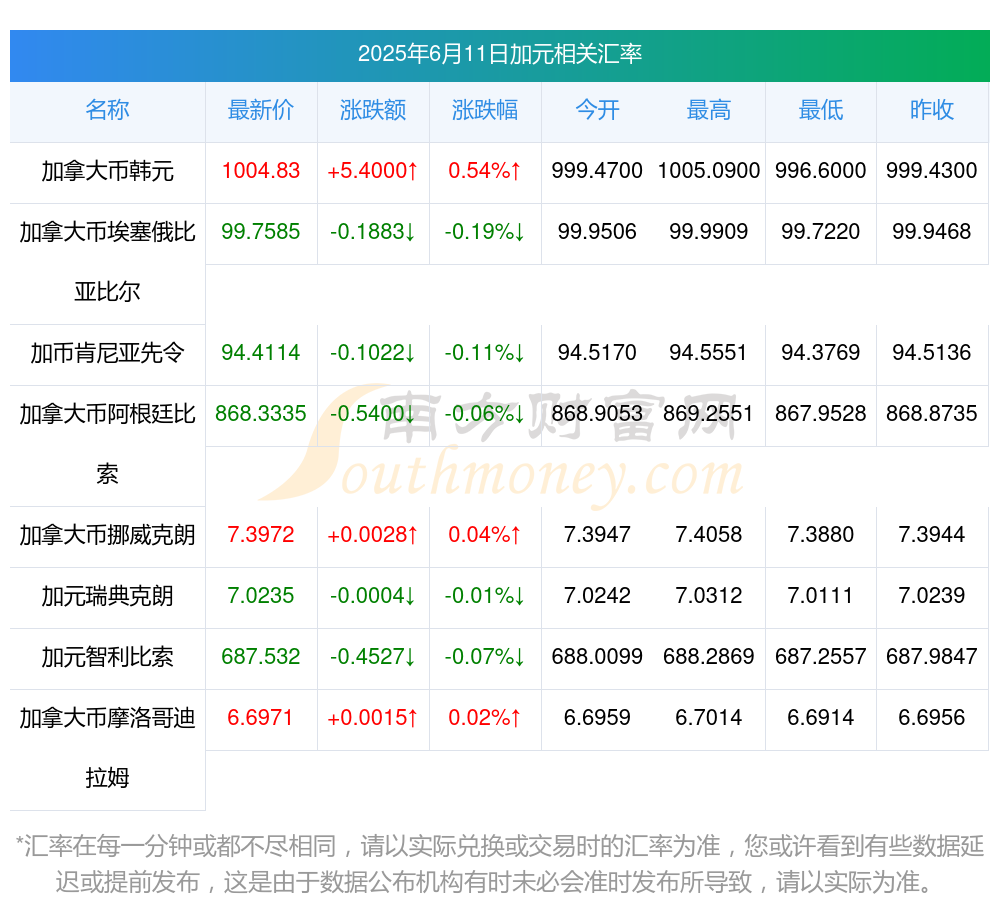Viewport: 1000px width, 913px height.
Task: Click latest price 7.3972
Action: click(261, 535)
